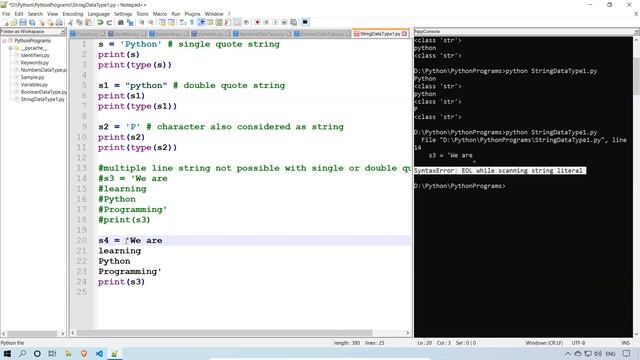Open Windows taskbar search
640x360 pixels.
pos(22,354)
